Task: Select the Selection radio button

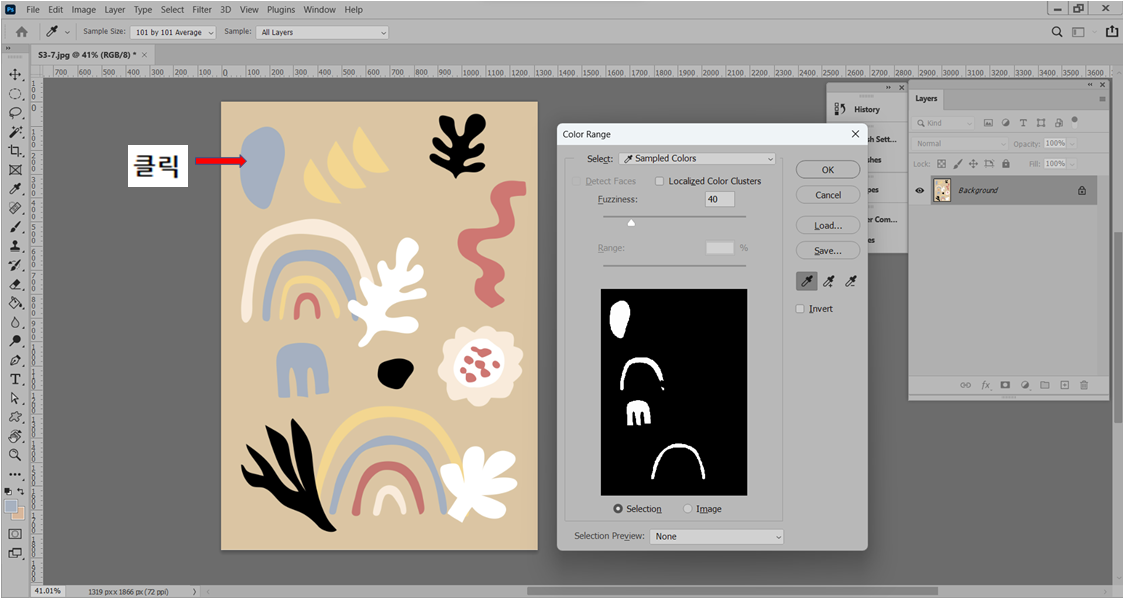Action: pyautogui.click(x=618, y=509)
